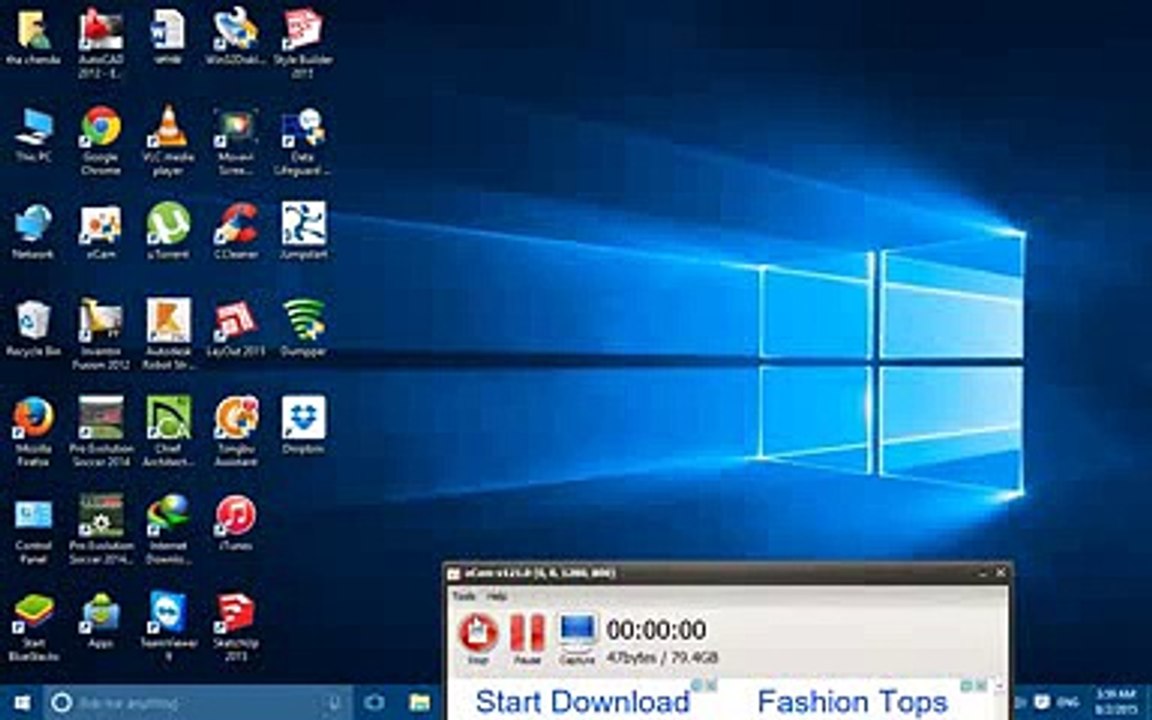Launch the CCleaner desktop shortcut
The image size is (1152, 720).
point(235,231)
